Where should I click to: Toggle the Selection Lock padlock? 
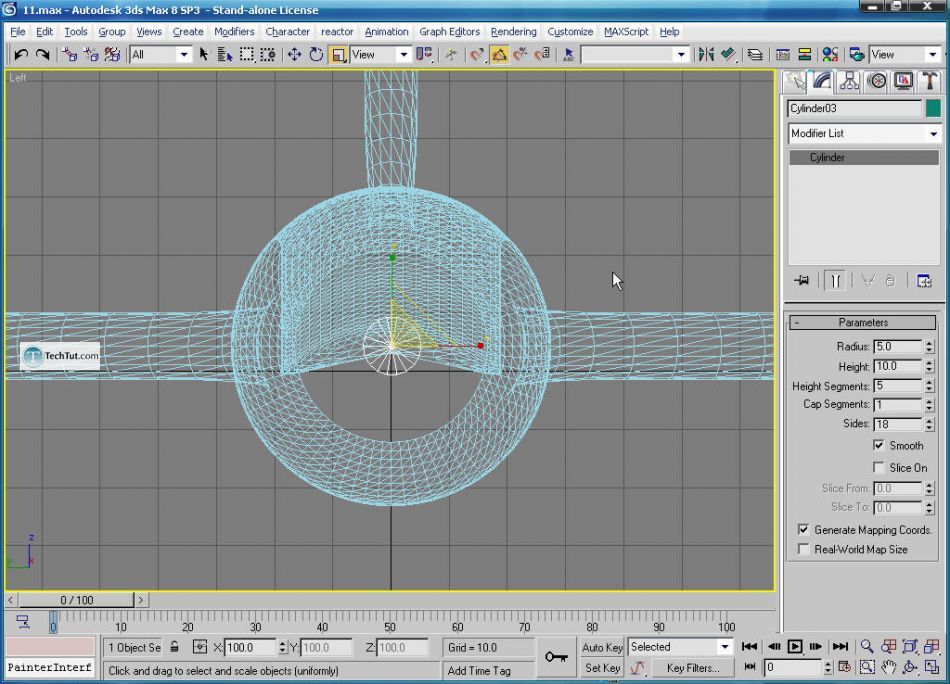[174, 647]
